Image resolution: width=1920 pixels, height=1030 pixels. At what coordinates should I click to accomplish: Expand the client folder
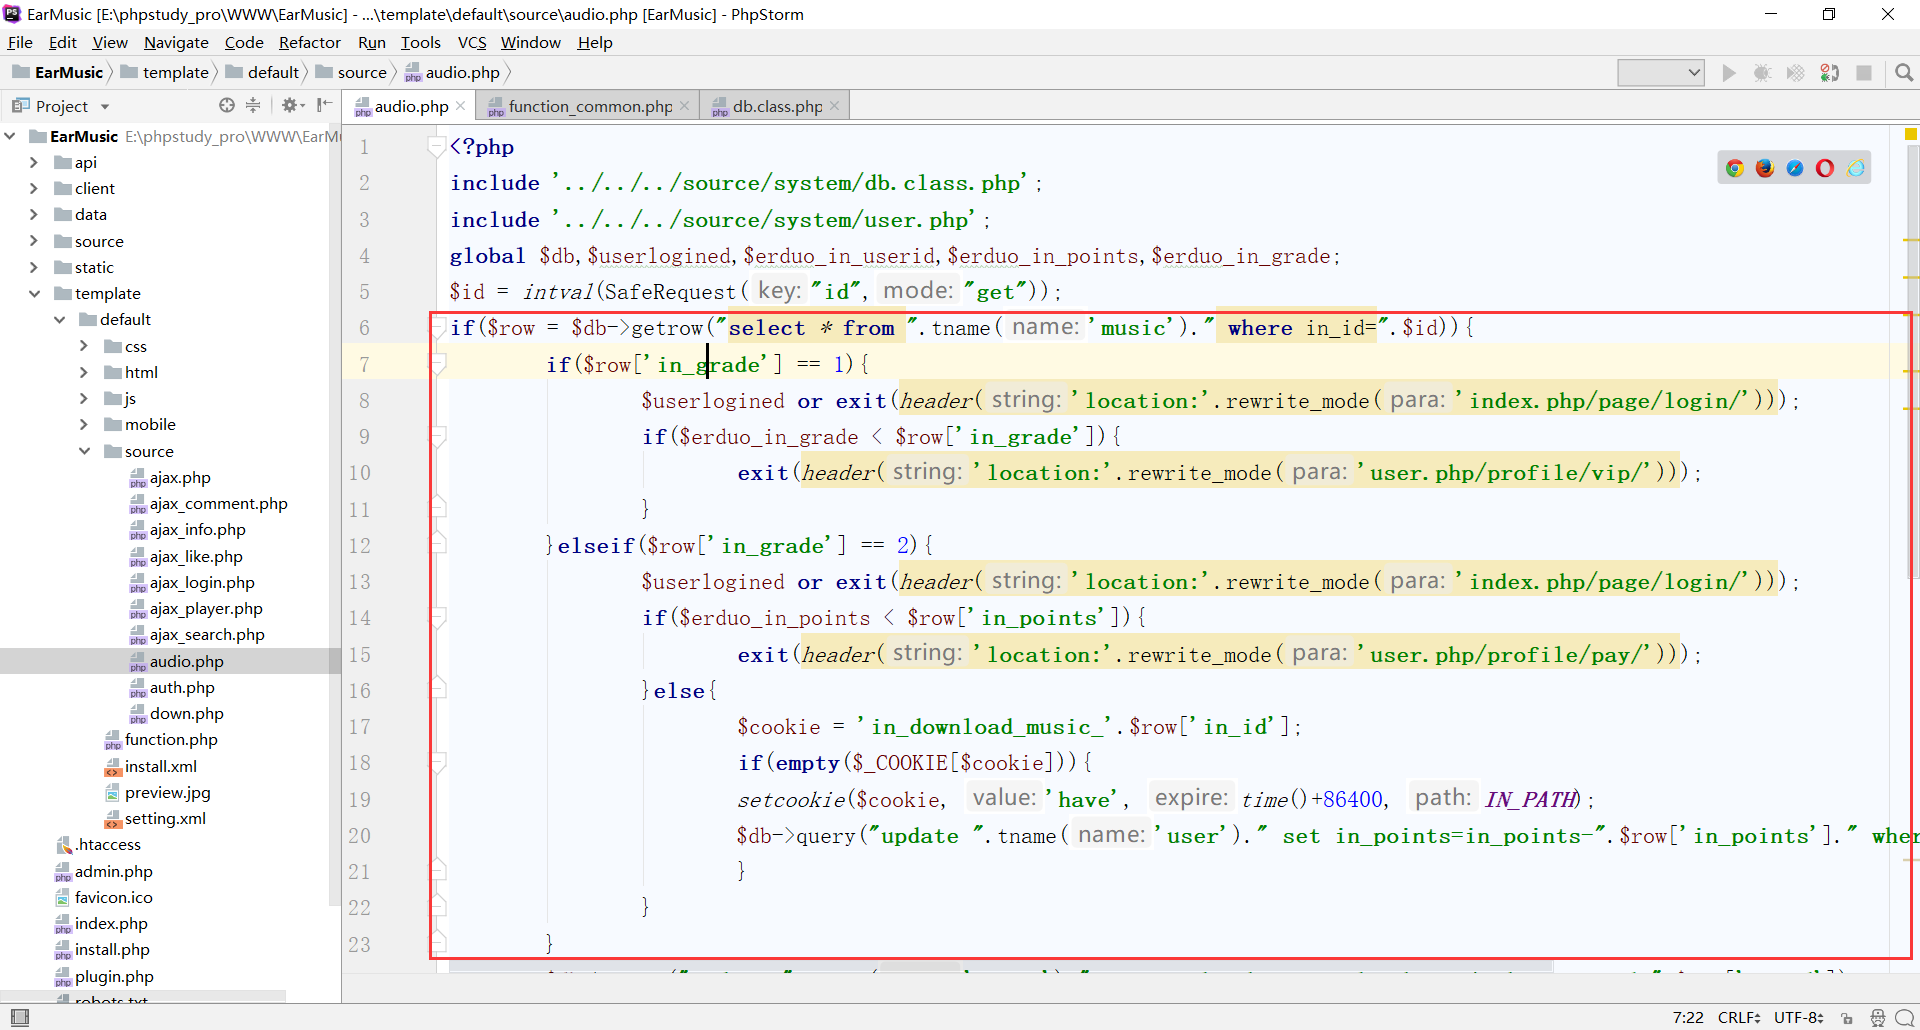click(x=34, y=188)
